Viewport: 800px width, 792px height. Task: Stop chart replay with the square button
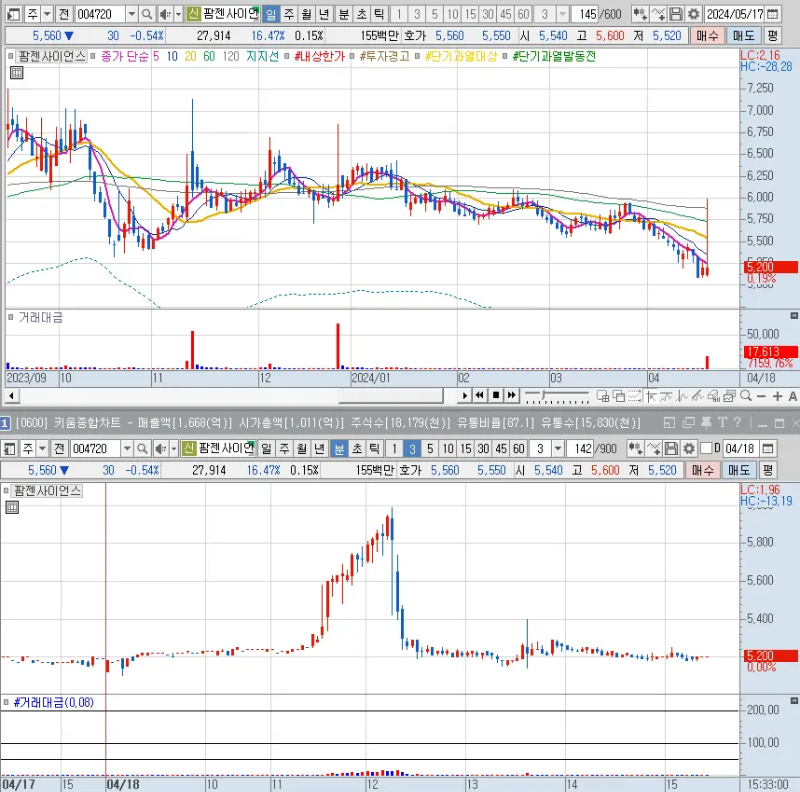tap(495, 395)
